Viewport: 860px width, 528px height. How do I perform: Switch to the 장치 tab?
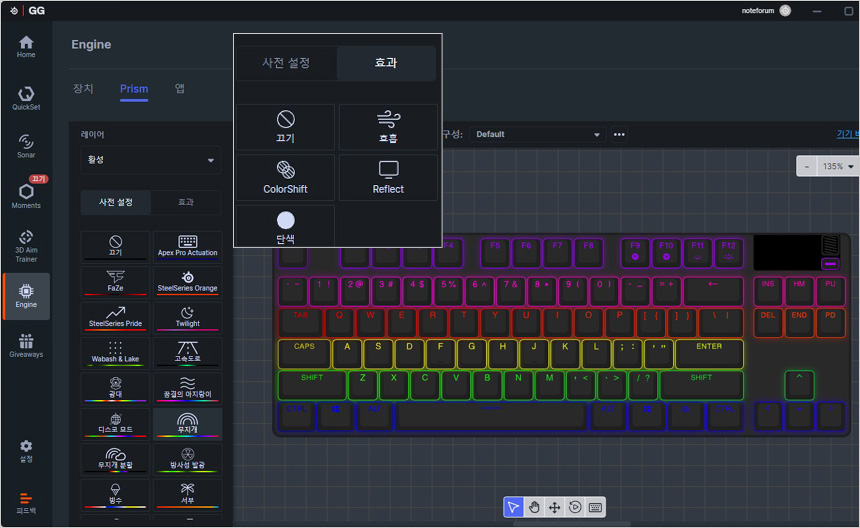pos(83,89)
